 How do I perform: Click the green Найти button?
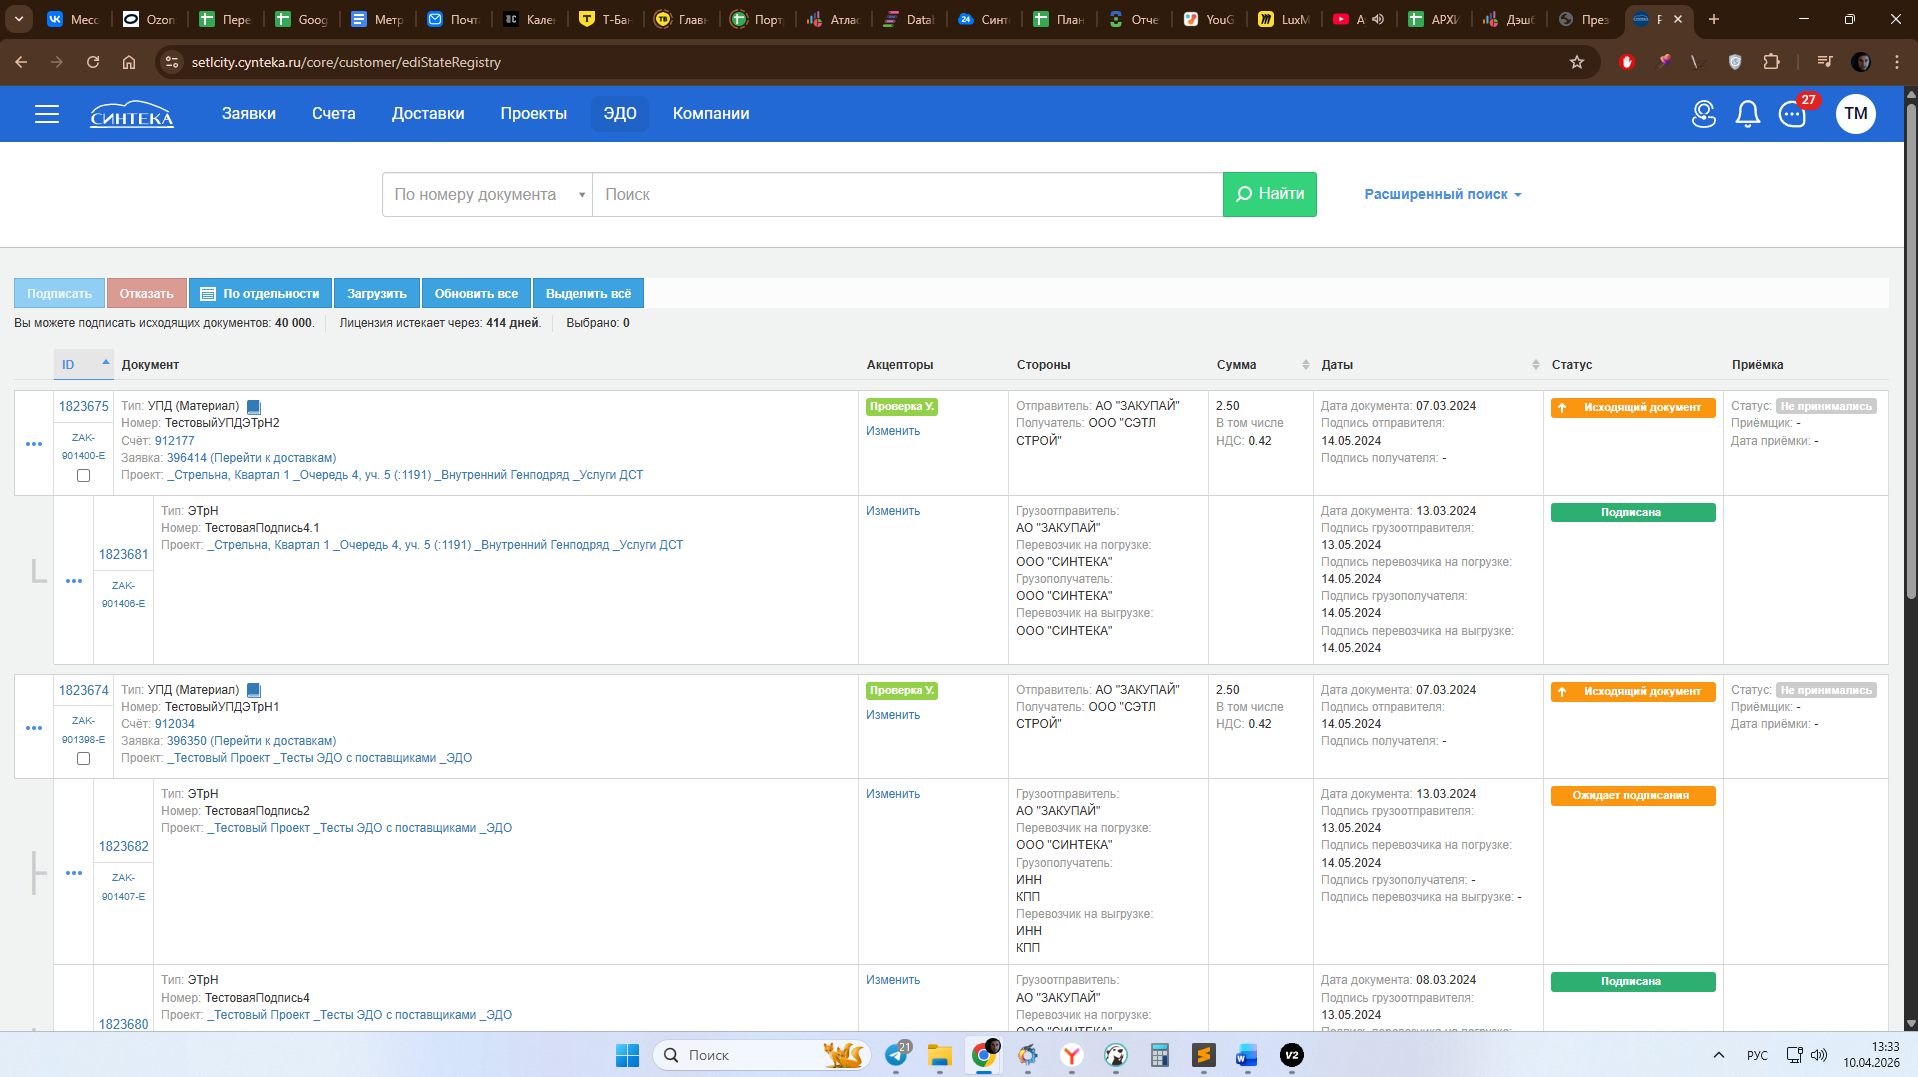tap(1270, 195)
